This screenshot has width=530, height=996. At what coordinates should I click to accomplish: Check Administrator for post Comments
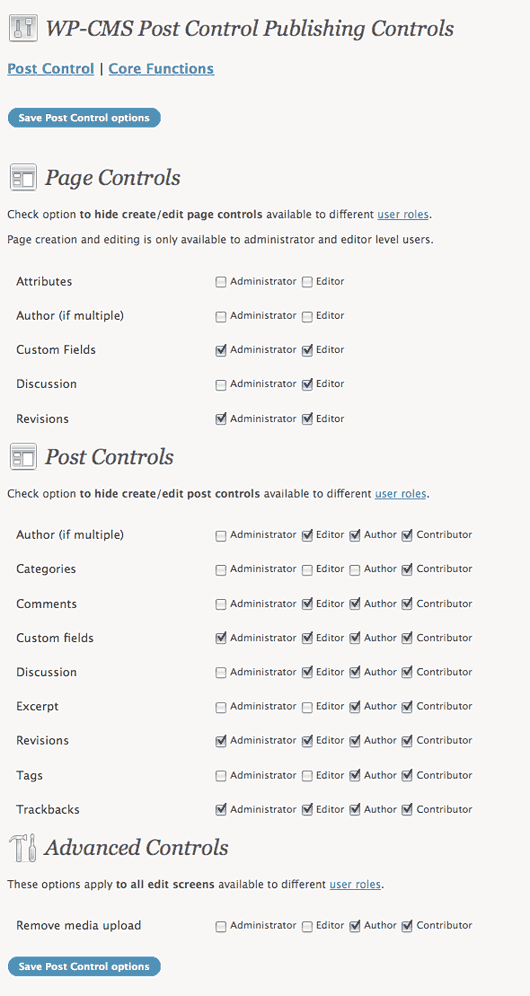(x=221, y=605)
